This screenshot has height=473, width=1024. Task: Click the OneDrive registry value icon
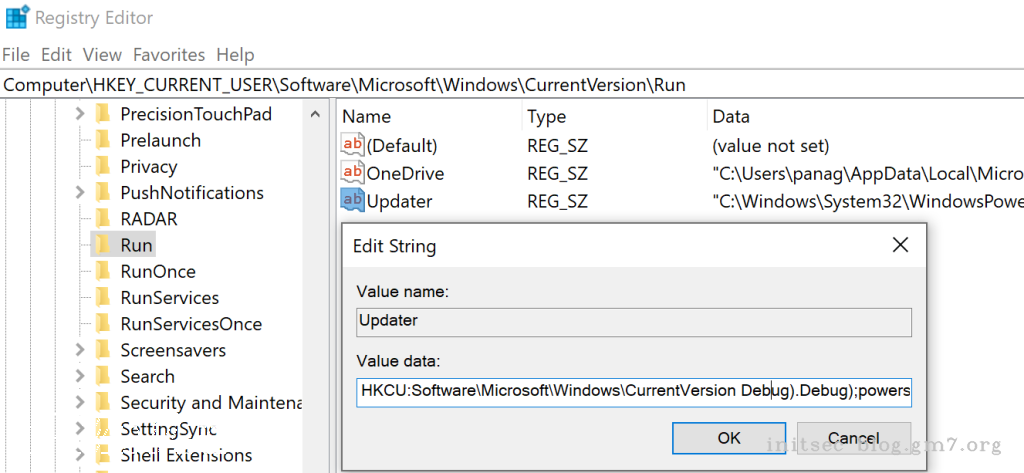pos(352,174)
